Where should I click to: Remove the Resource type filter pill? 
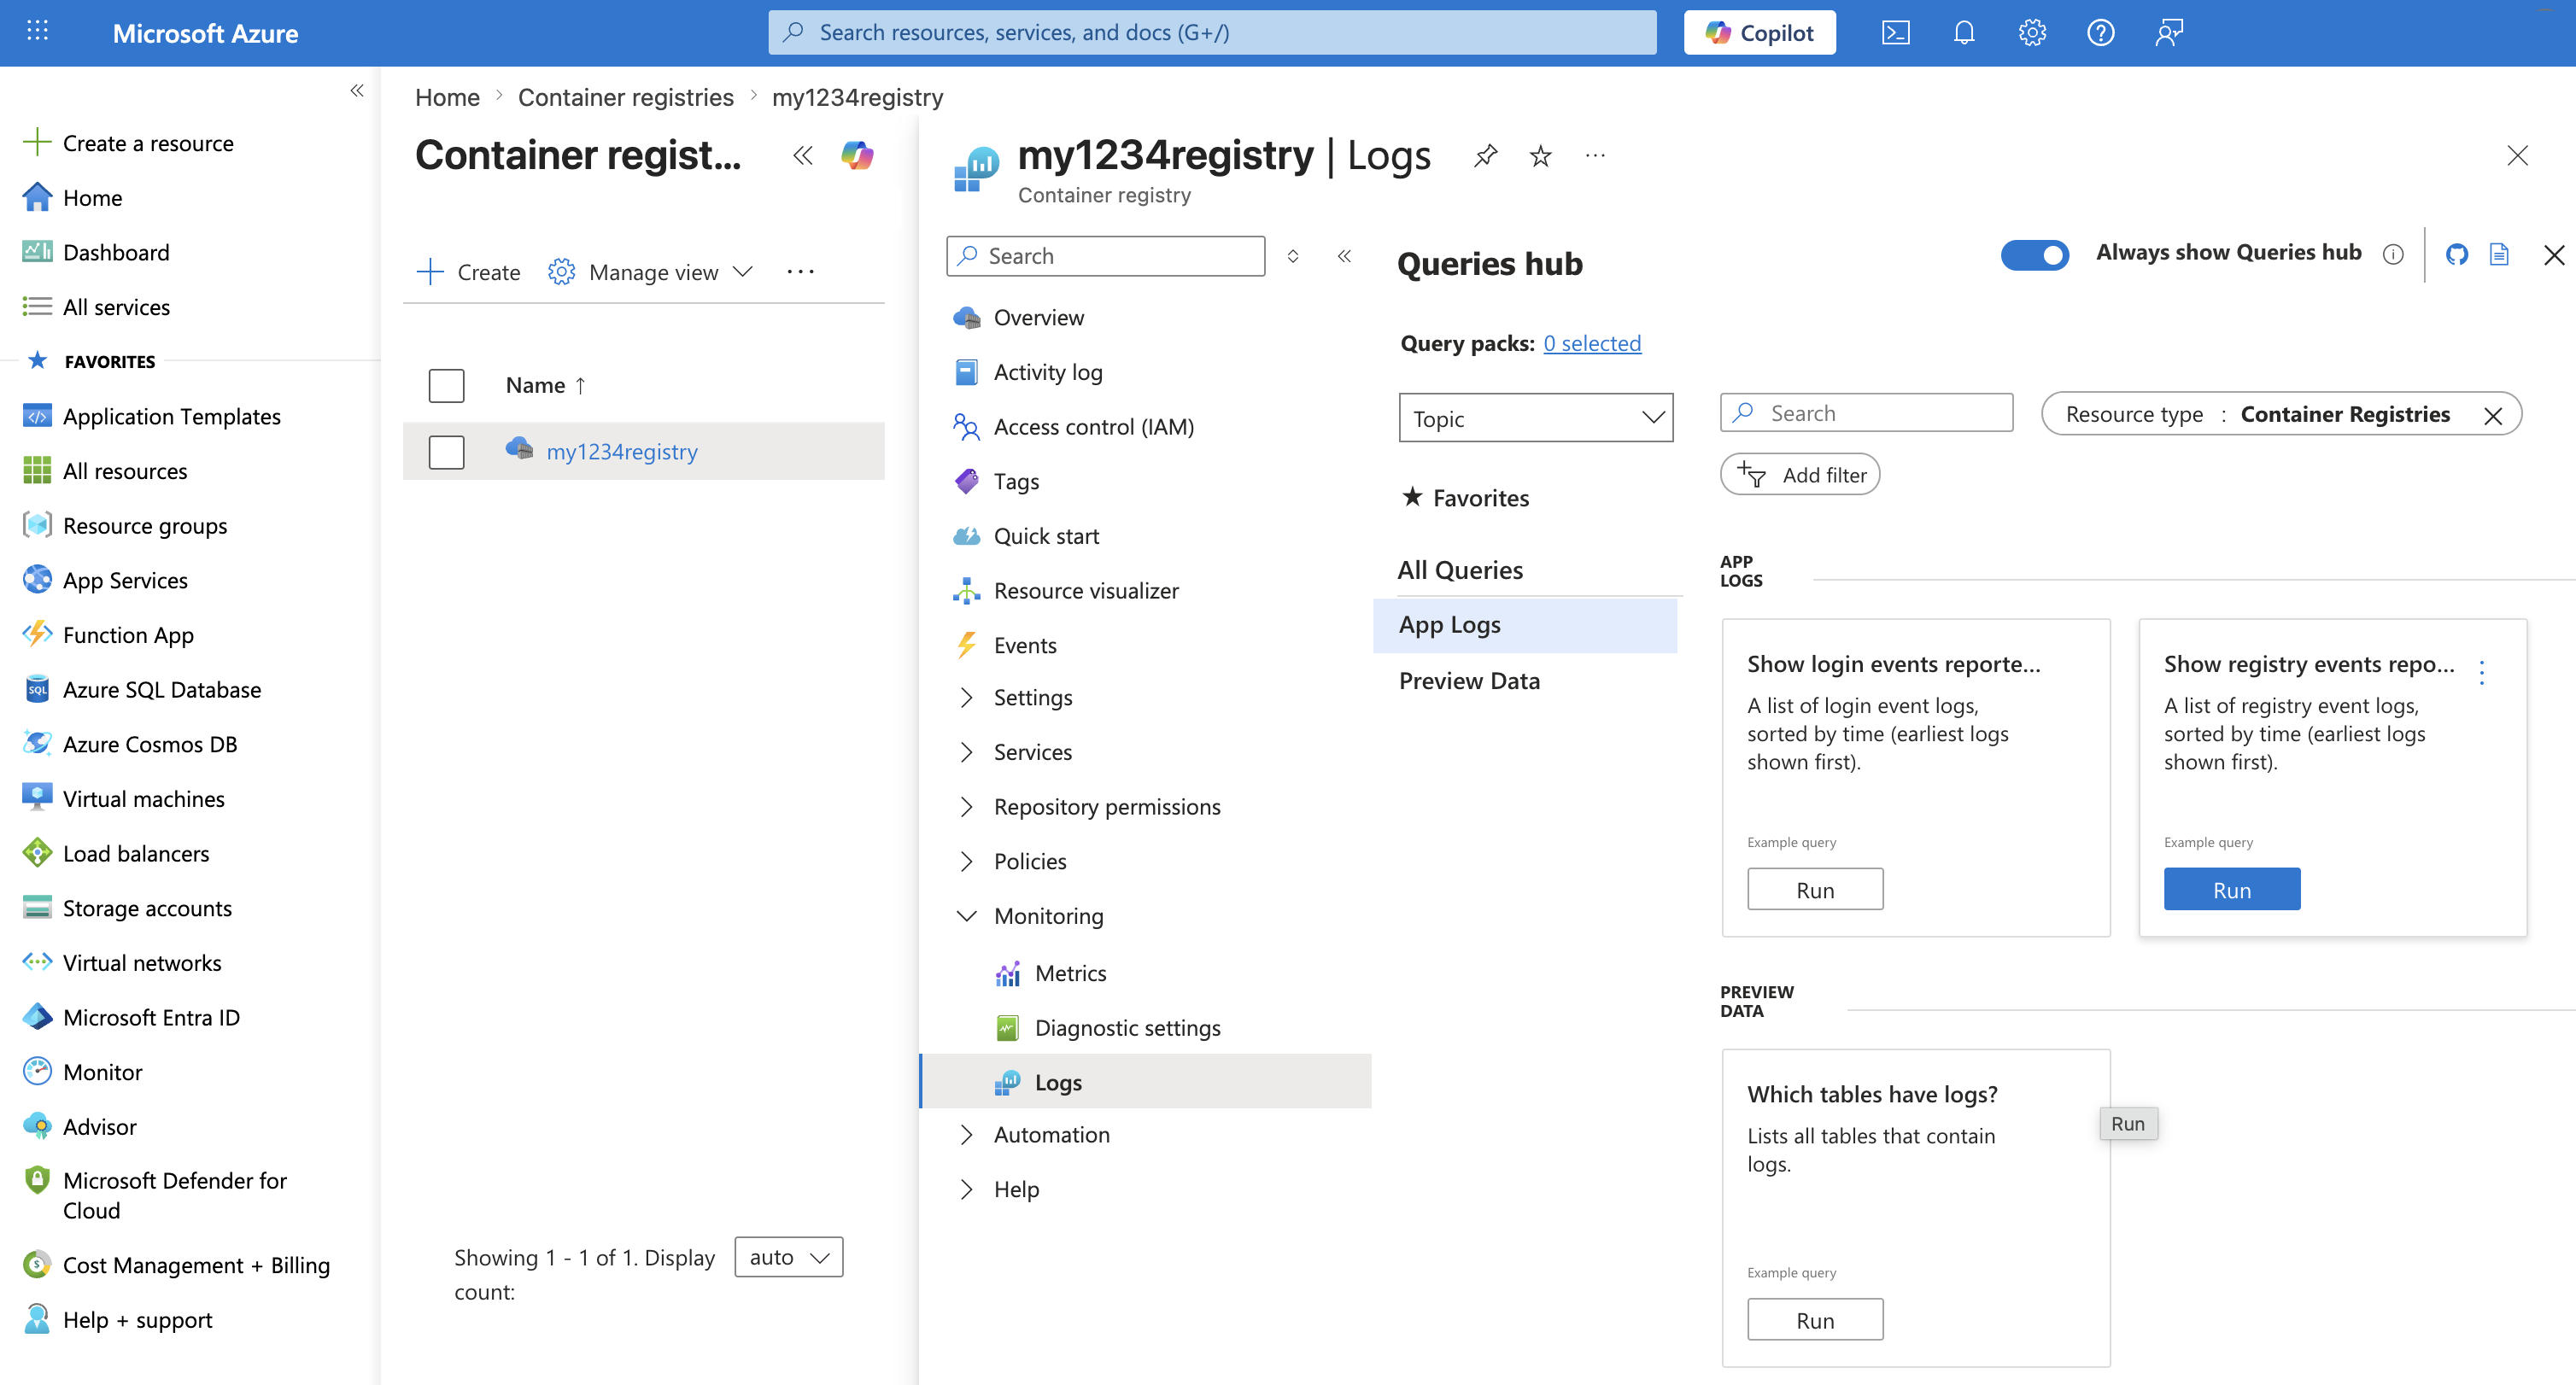(x=2493, y=416)
